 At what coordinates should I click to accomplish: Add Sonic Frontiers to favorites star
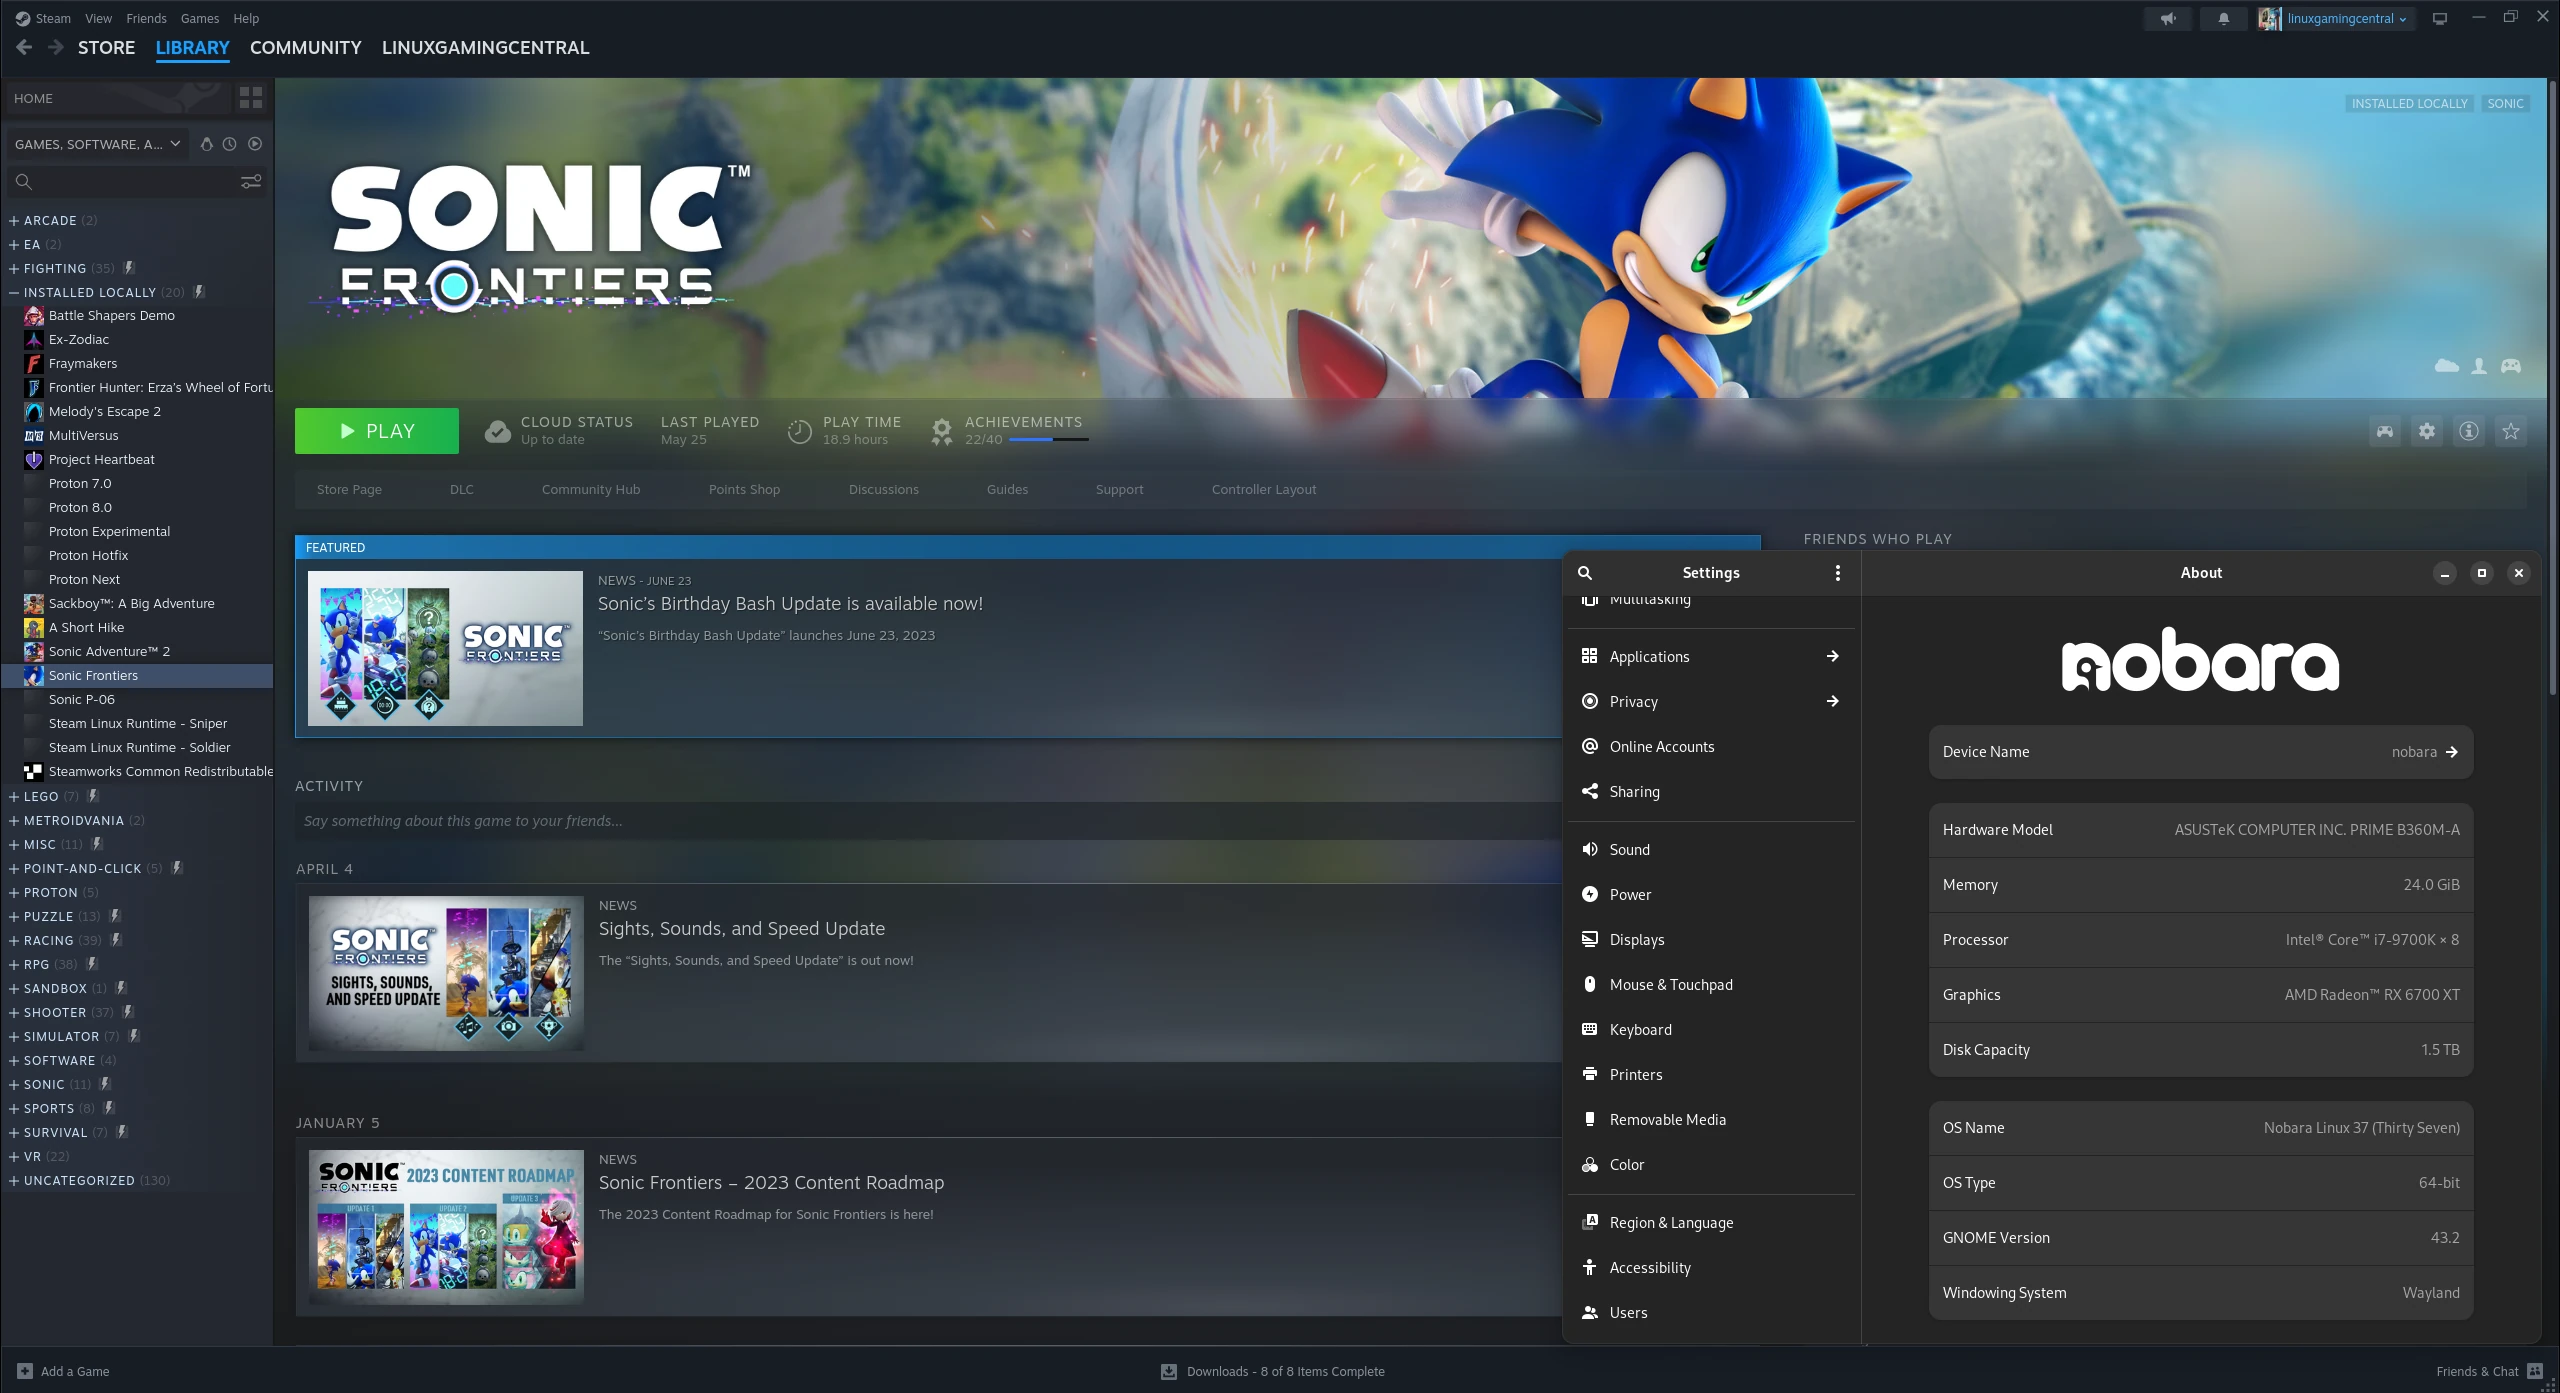[x=2511, y=431]
